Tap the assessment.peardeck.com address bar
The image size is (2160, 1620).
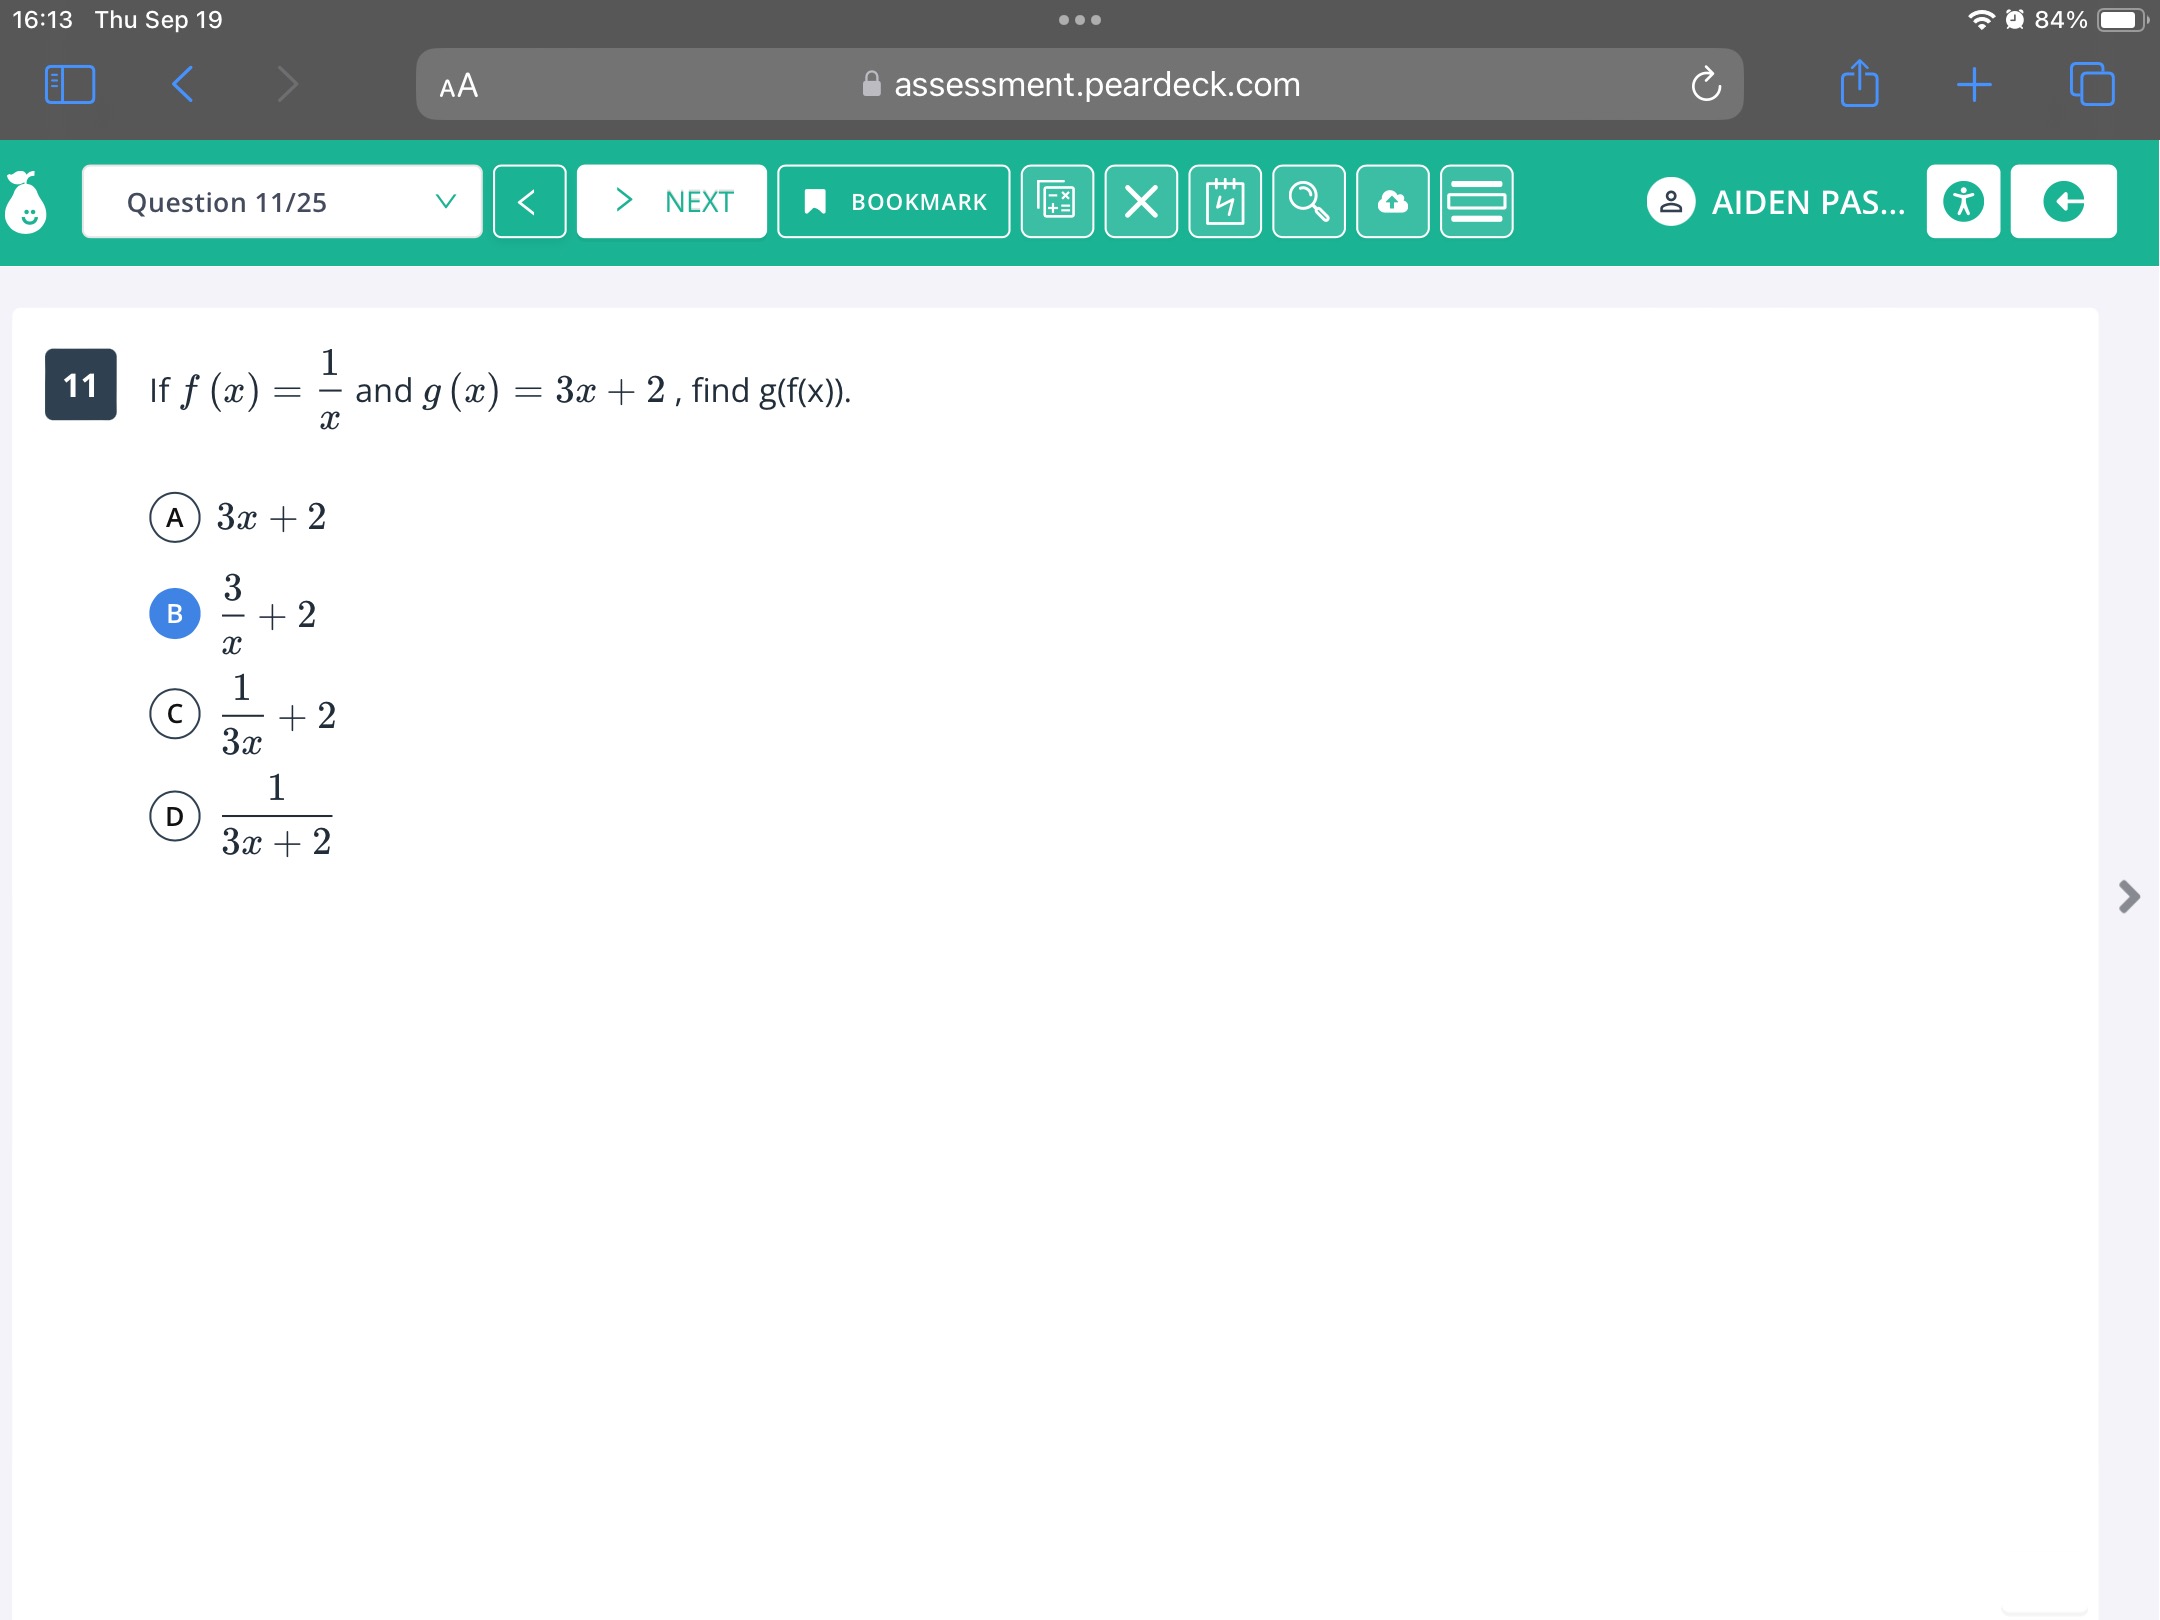coord(1079,84)
